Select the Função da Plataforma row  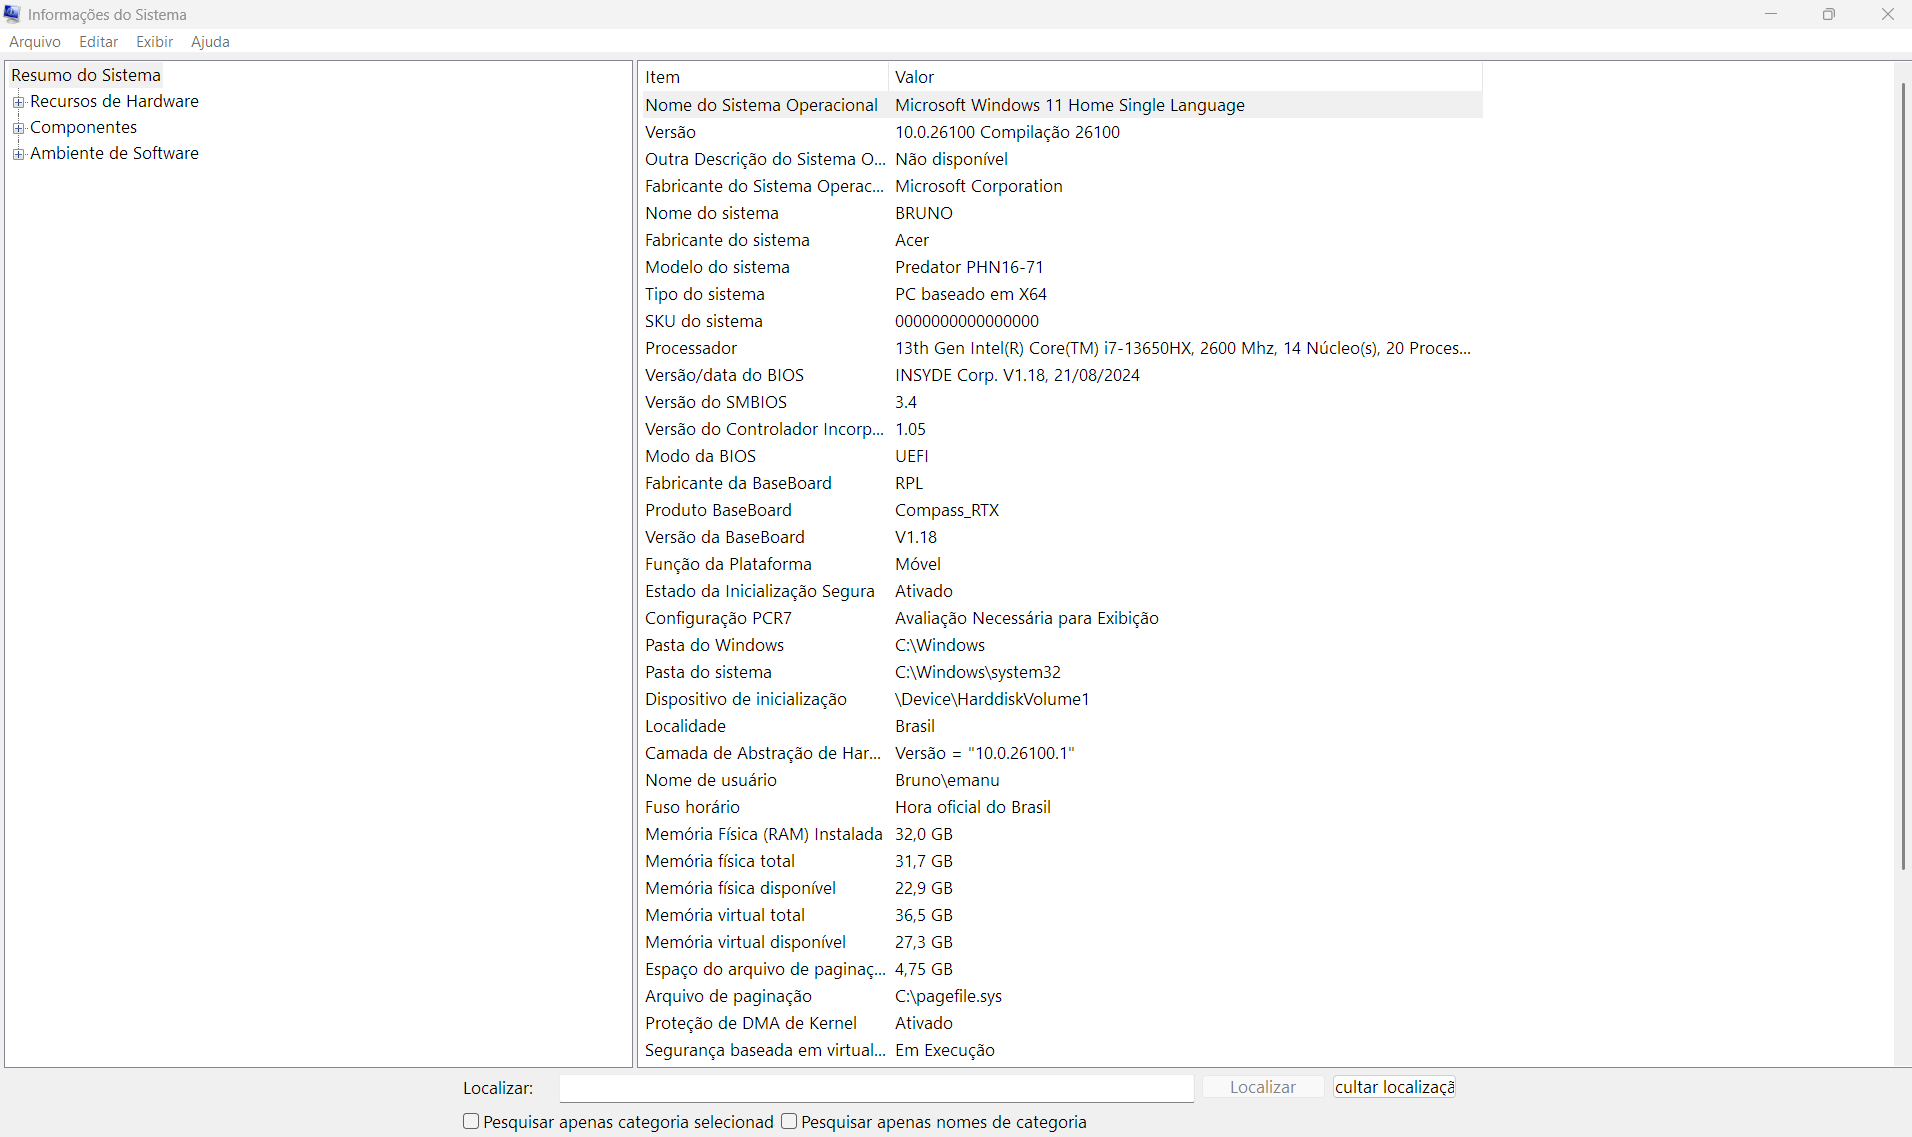pyautogui.click(x=1061, y=564)
